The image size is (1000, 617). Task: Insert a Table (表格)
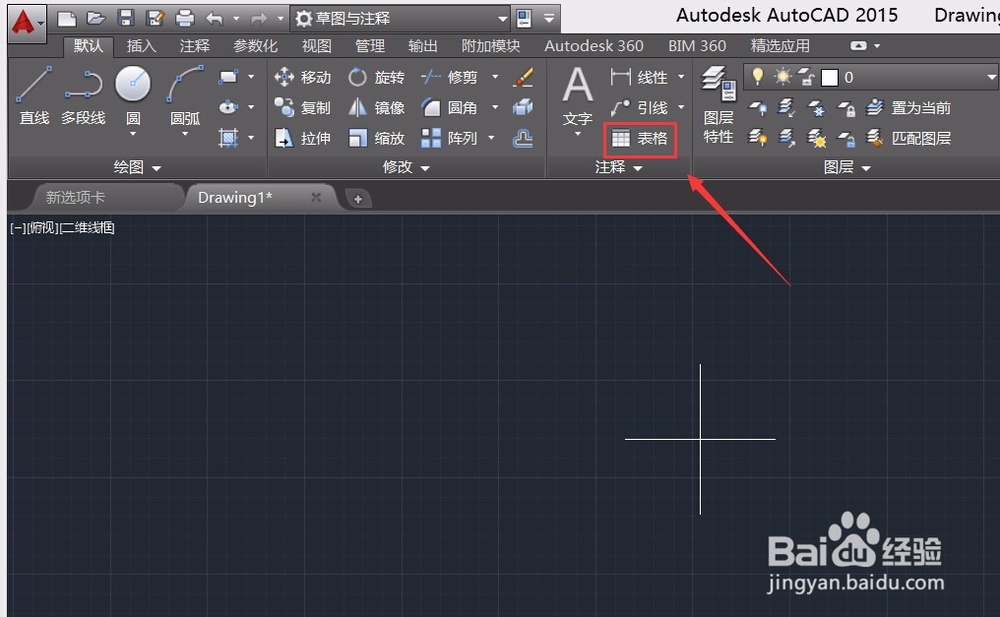coord(640,138)
